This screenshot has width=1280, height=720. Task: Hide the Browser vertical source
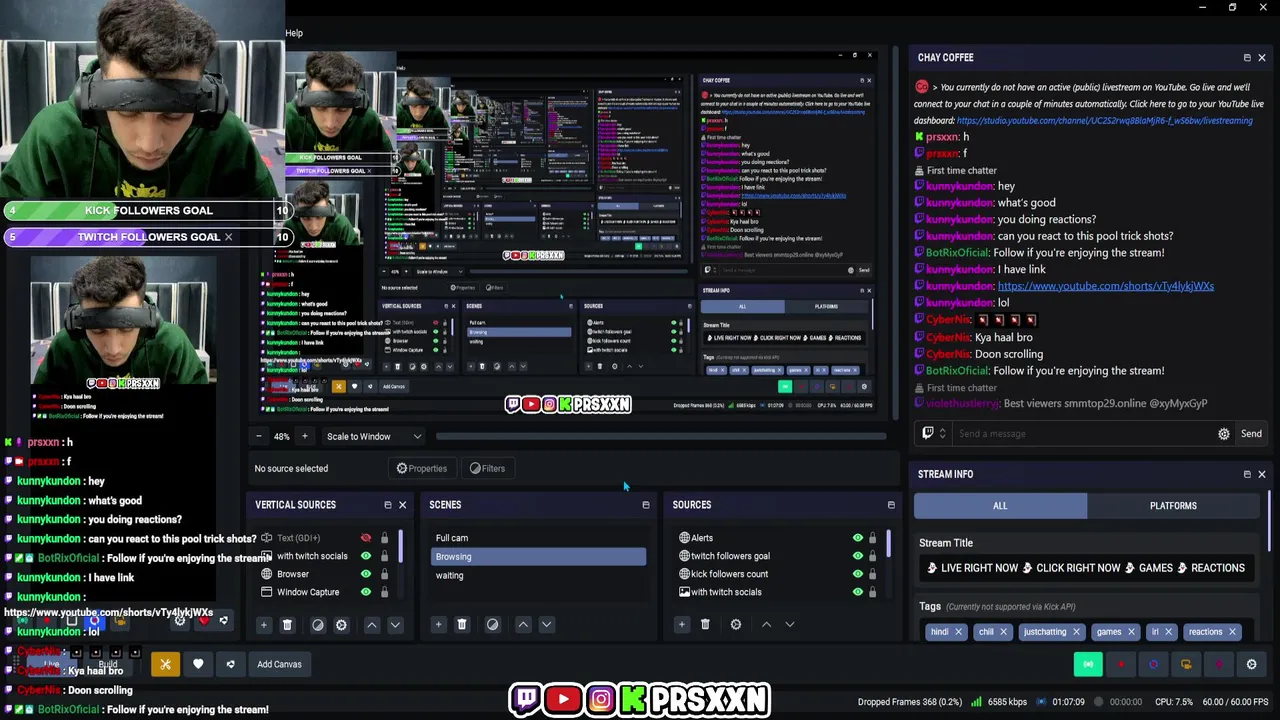coord(366,574)
